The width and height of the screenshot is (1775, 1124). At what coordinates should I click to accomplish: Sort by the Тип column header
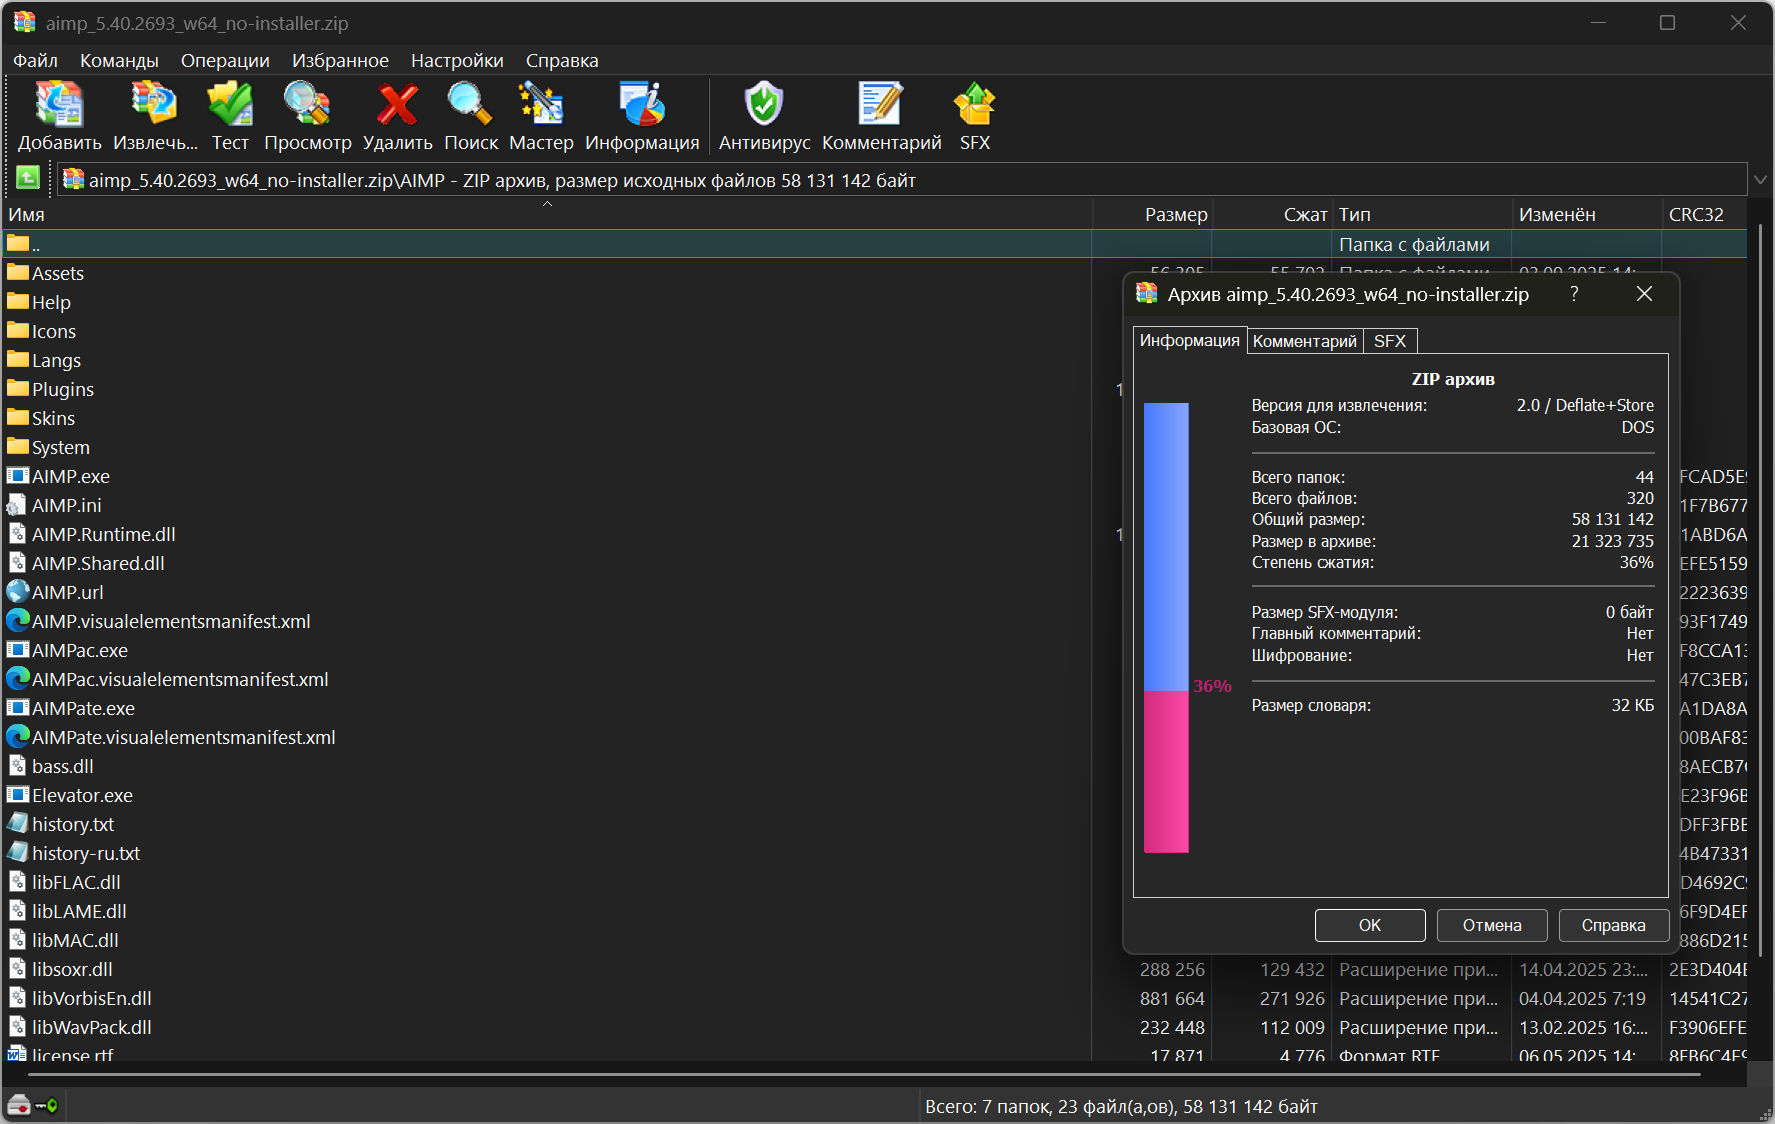[x=1422, y=214]
